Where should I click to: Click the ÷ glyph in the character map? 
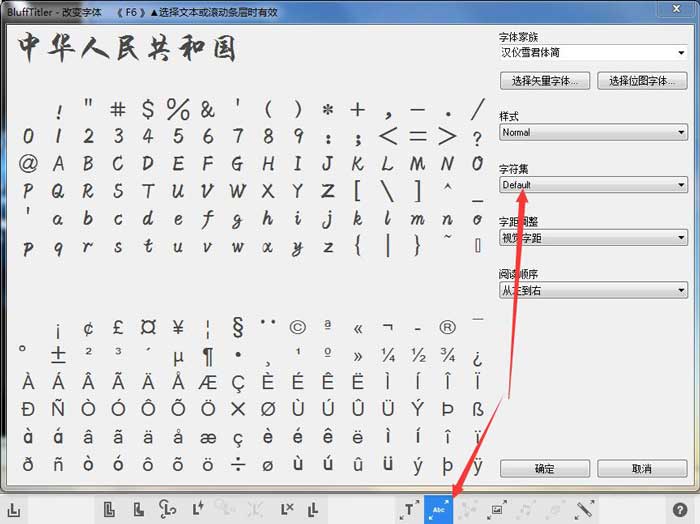[238, 465]
